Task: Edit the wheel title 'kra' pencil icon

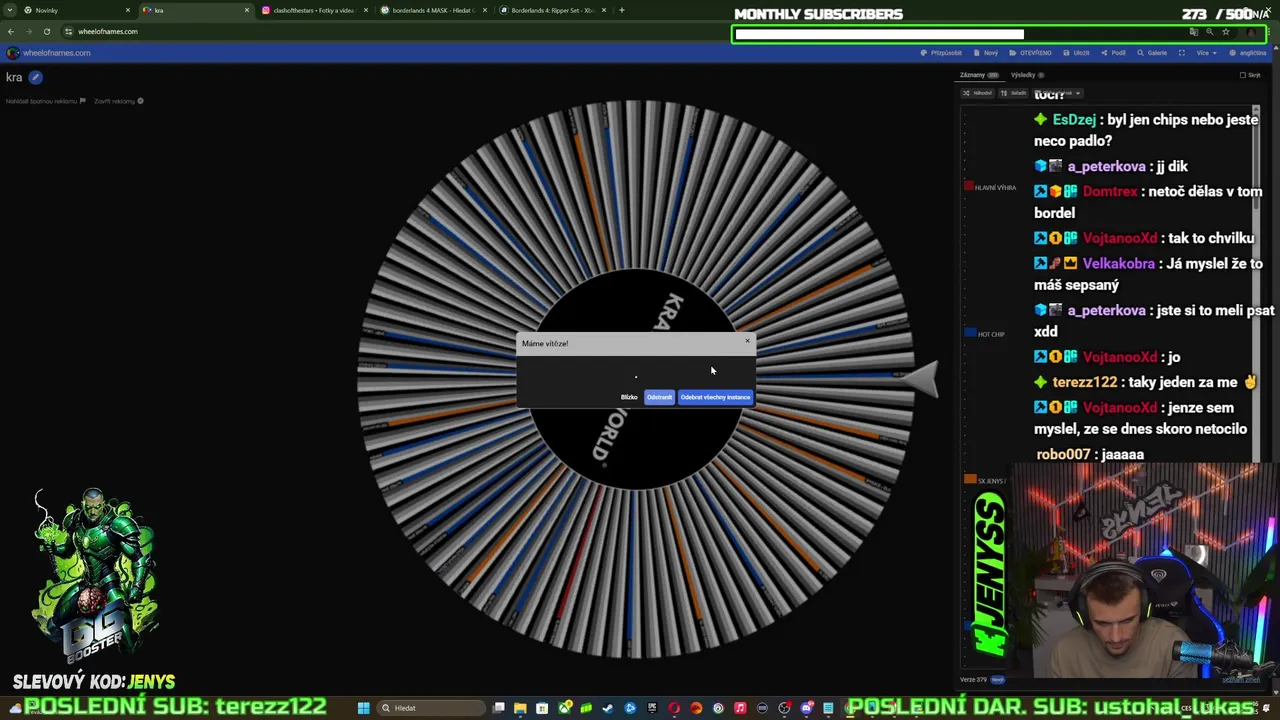Action: coord(35,77)
